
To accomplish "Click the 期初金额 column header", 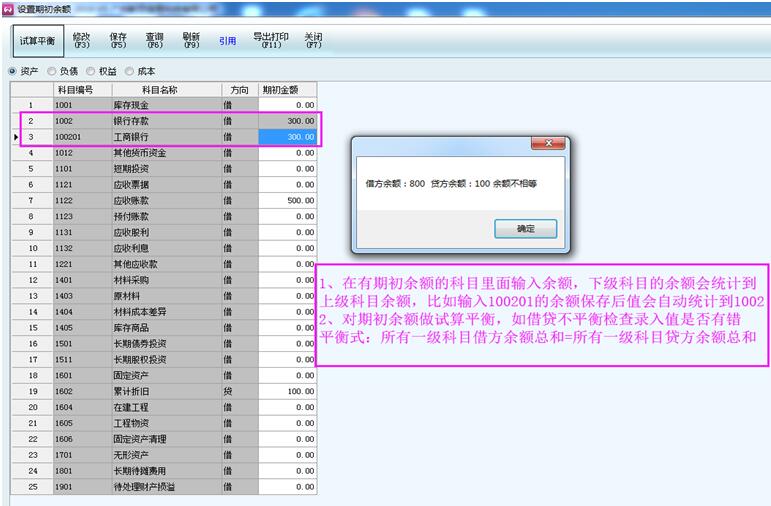I will click(x=287, y=89).
